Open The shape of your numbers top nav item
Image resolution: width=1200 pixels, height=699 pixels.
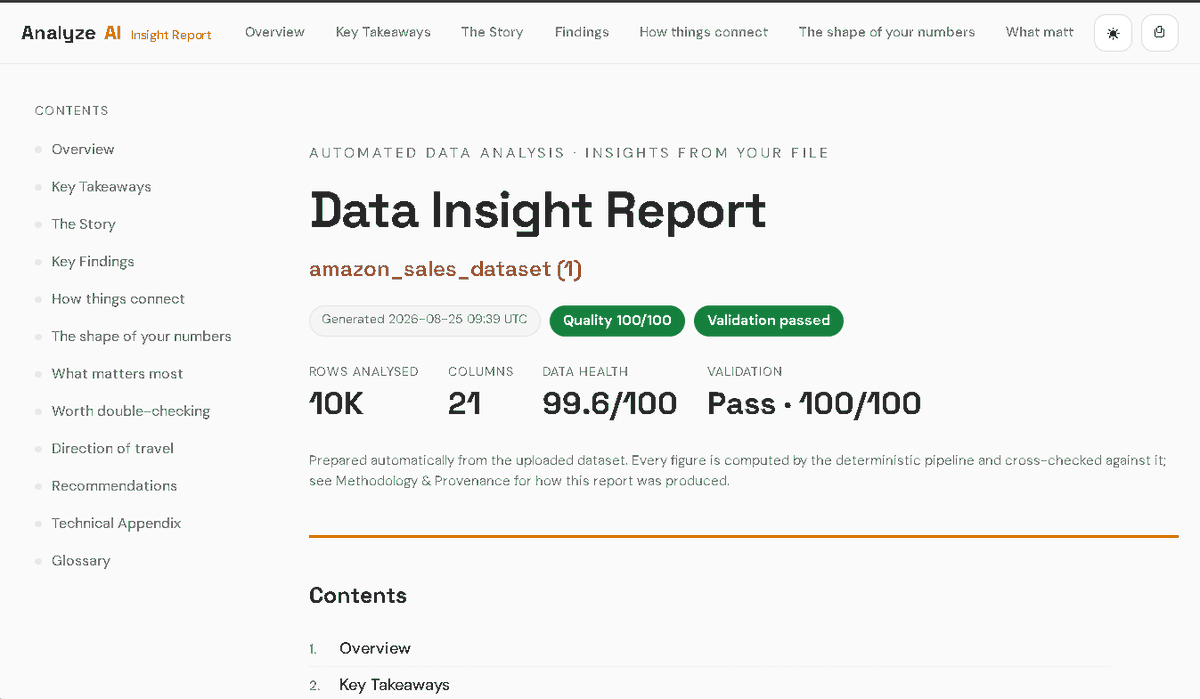point(887,32)
